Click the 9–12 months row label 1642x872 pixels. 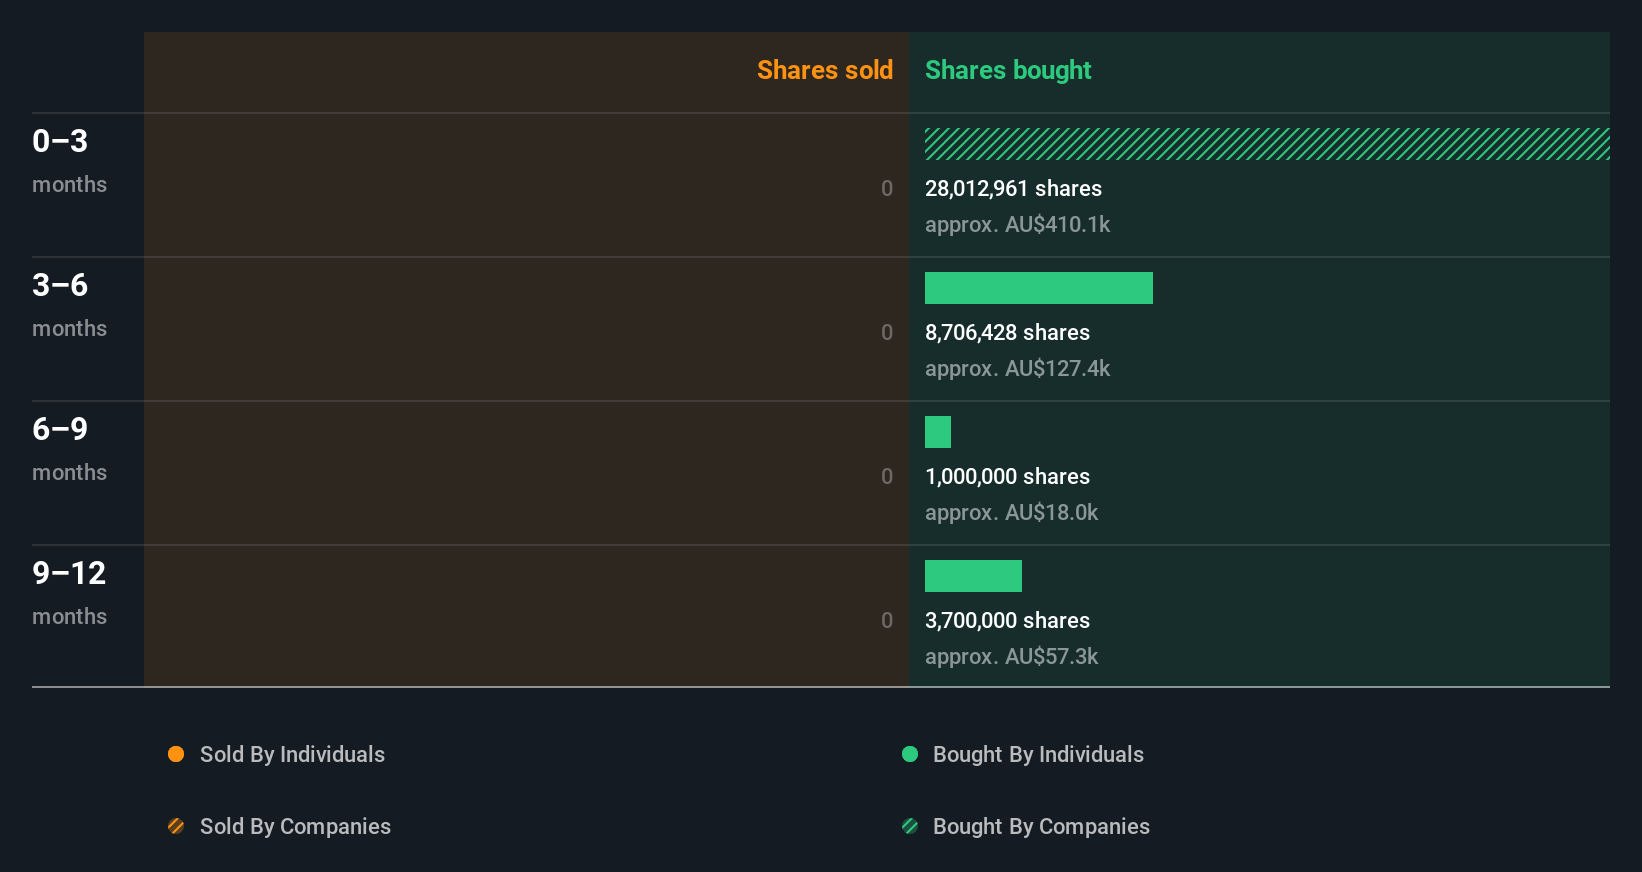click(69, 593)
